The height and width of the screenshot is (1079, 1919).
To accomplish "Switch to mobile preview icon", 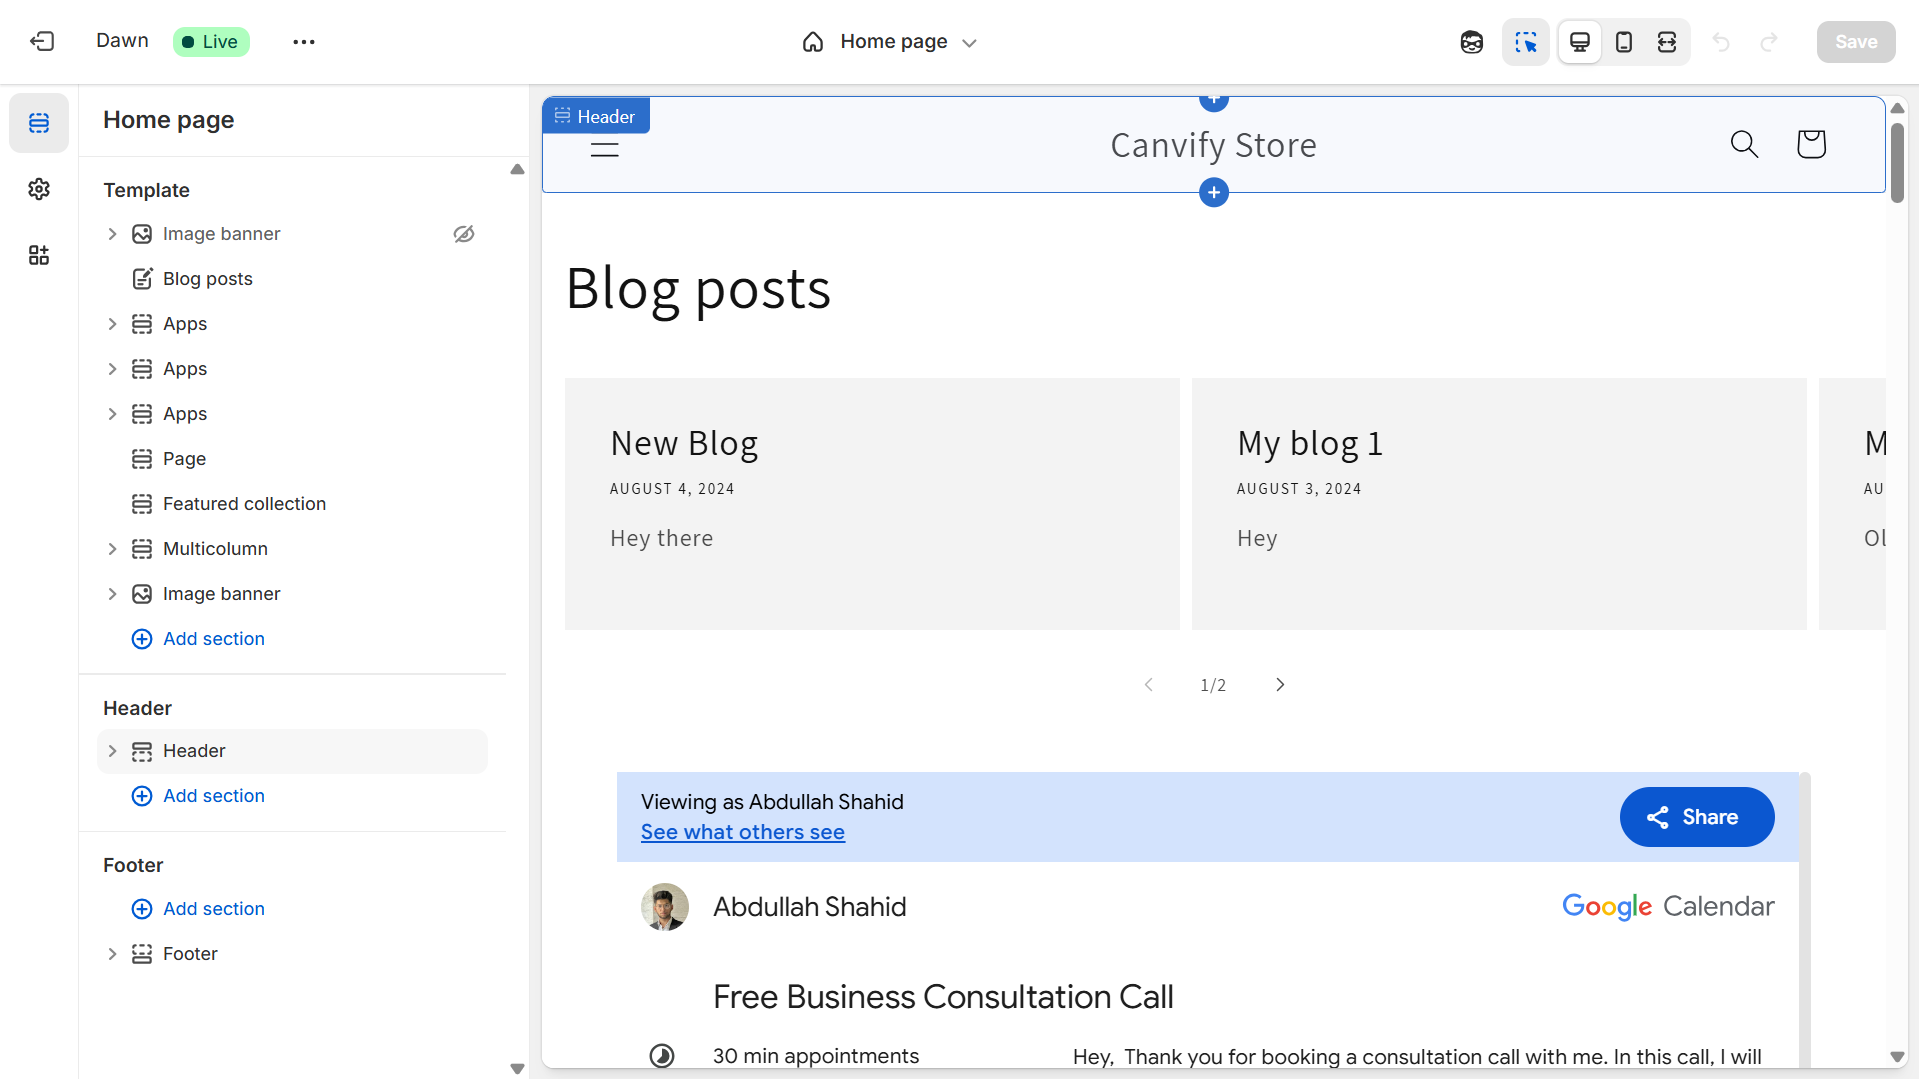I will point(1623,42).
